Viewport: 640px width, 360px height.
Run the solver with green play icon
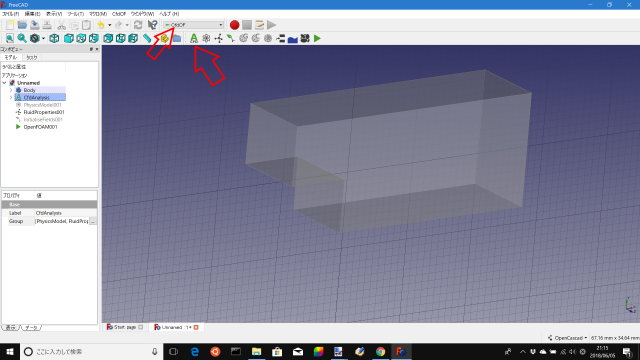(317, 38)
